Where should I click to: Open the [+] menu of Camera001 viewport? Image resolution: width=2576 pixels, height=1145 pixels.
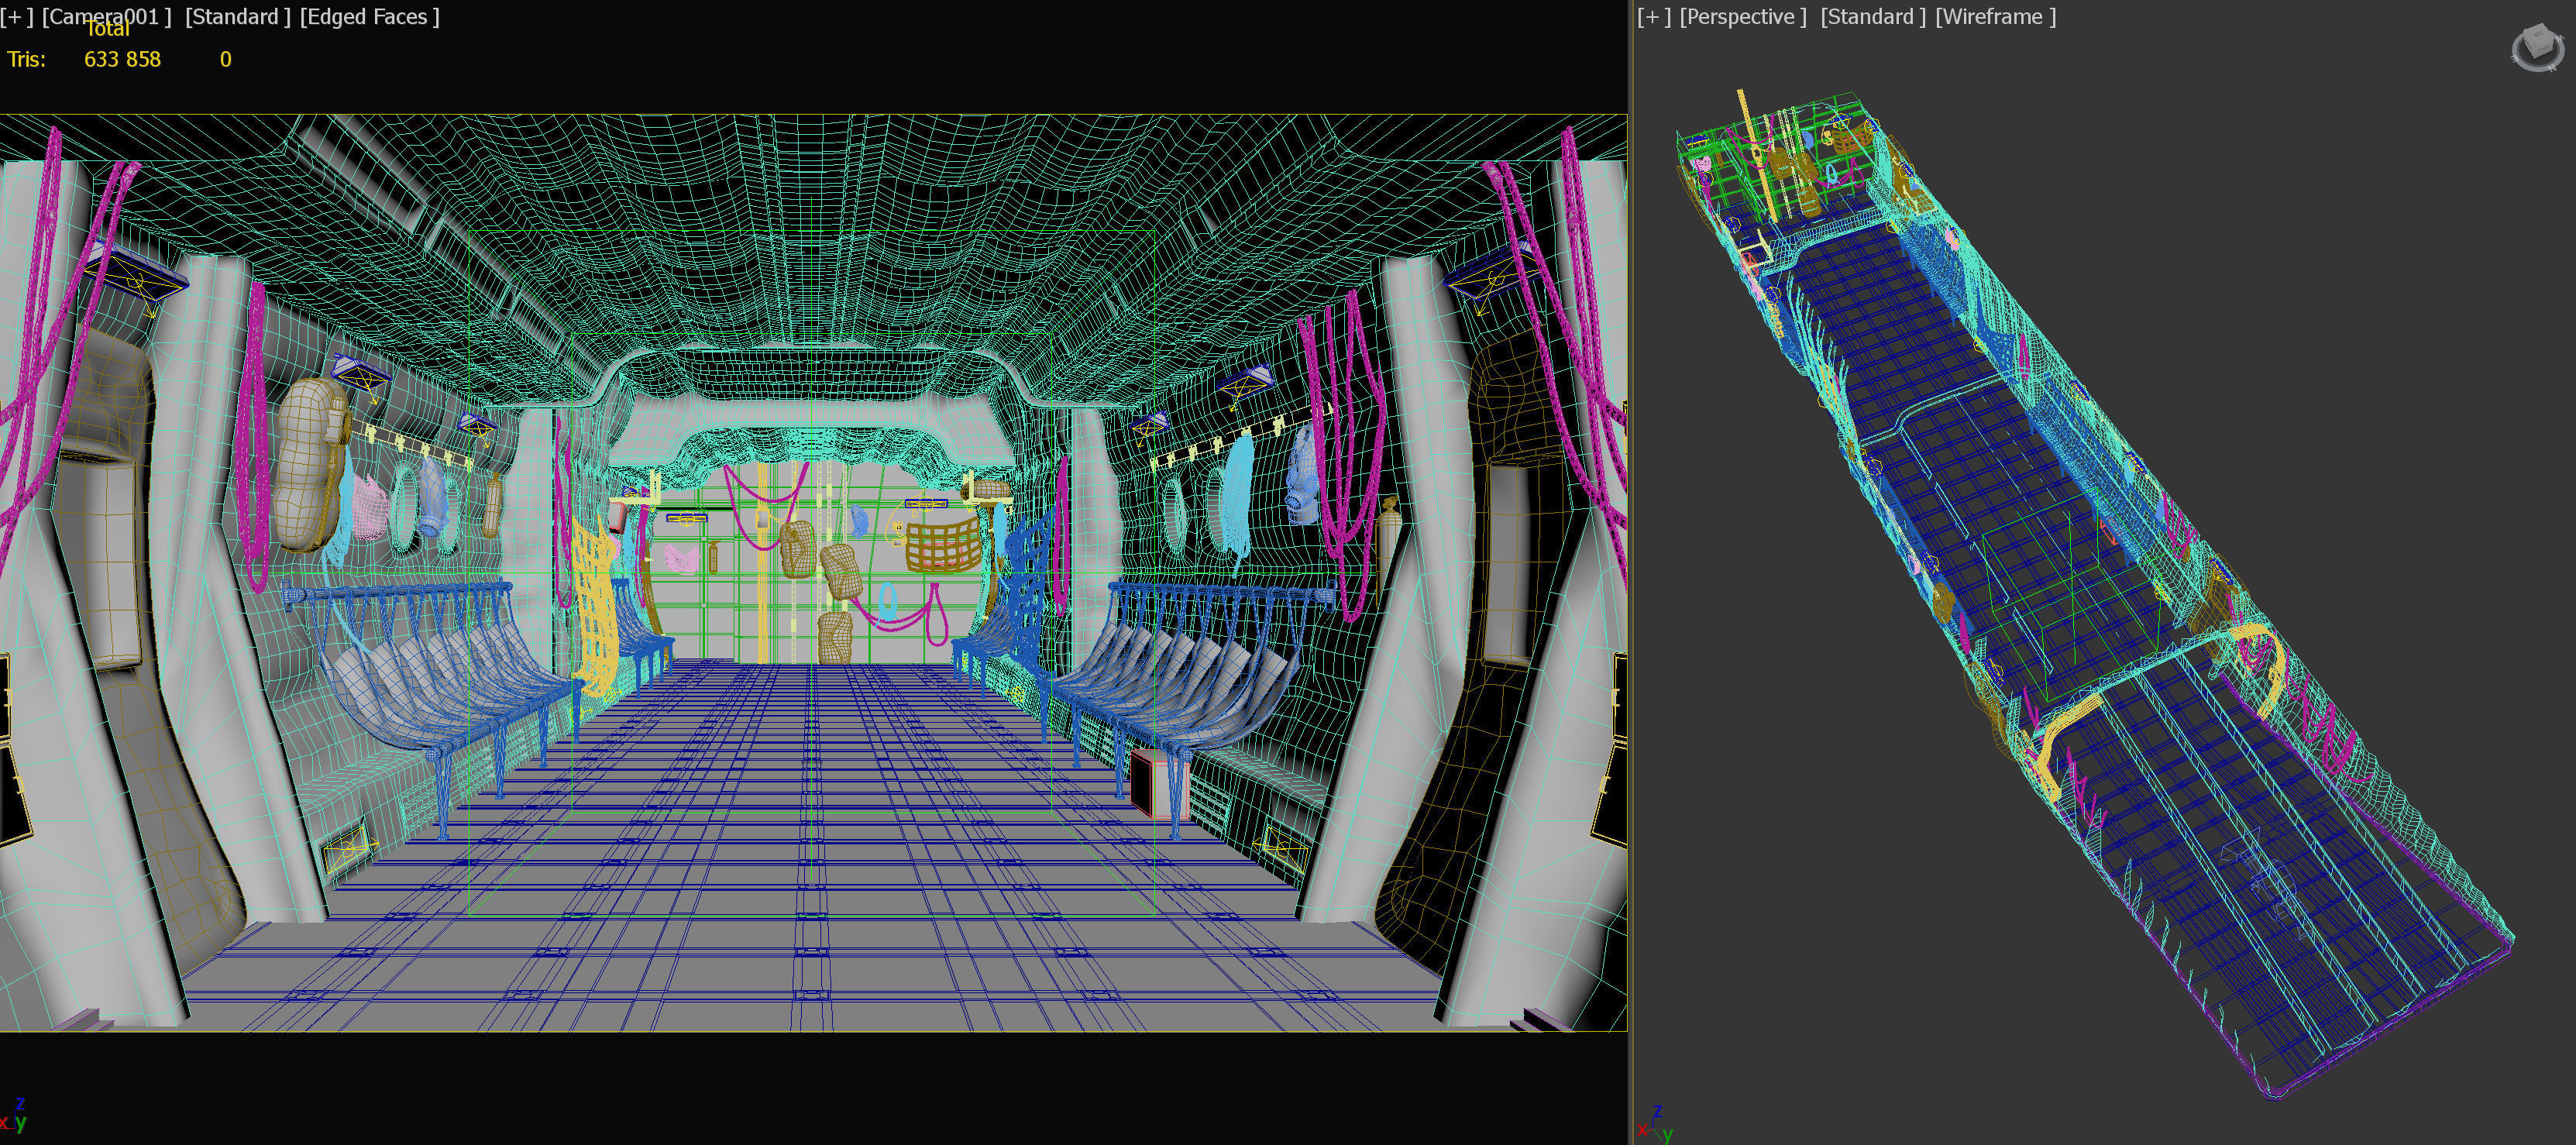17,17
